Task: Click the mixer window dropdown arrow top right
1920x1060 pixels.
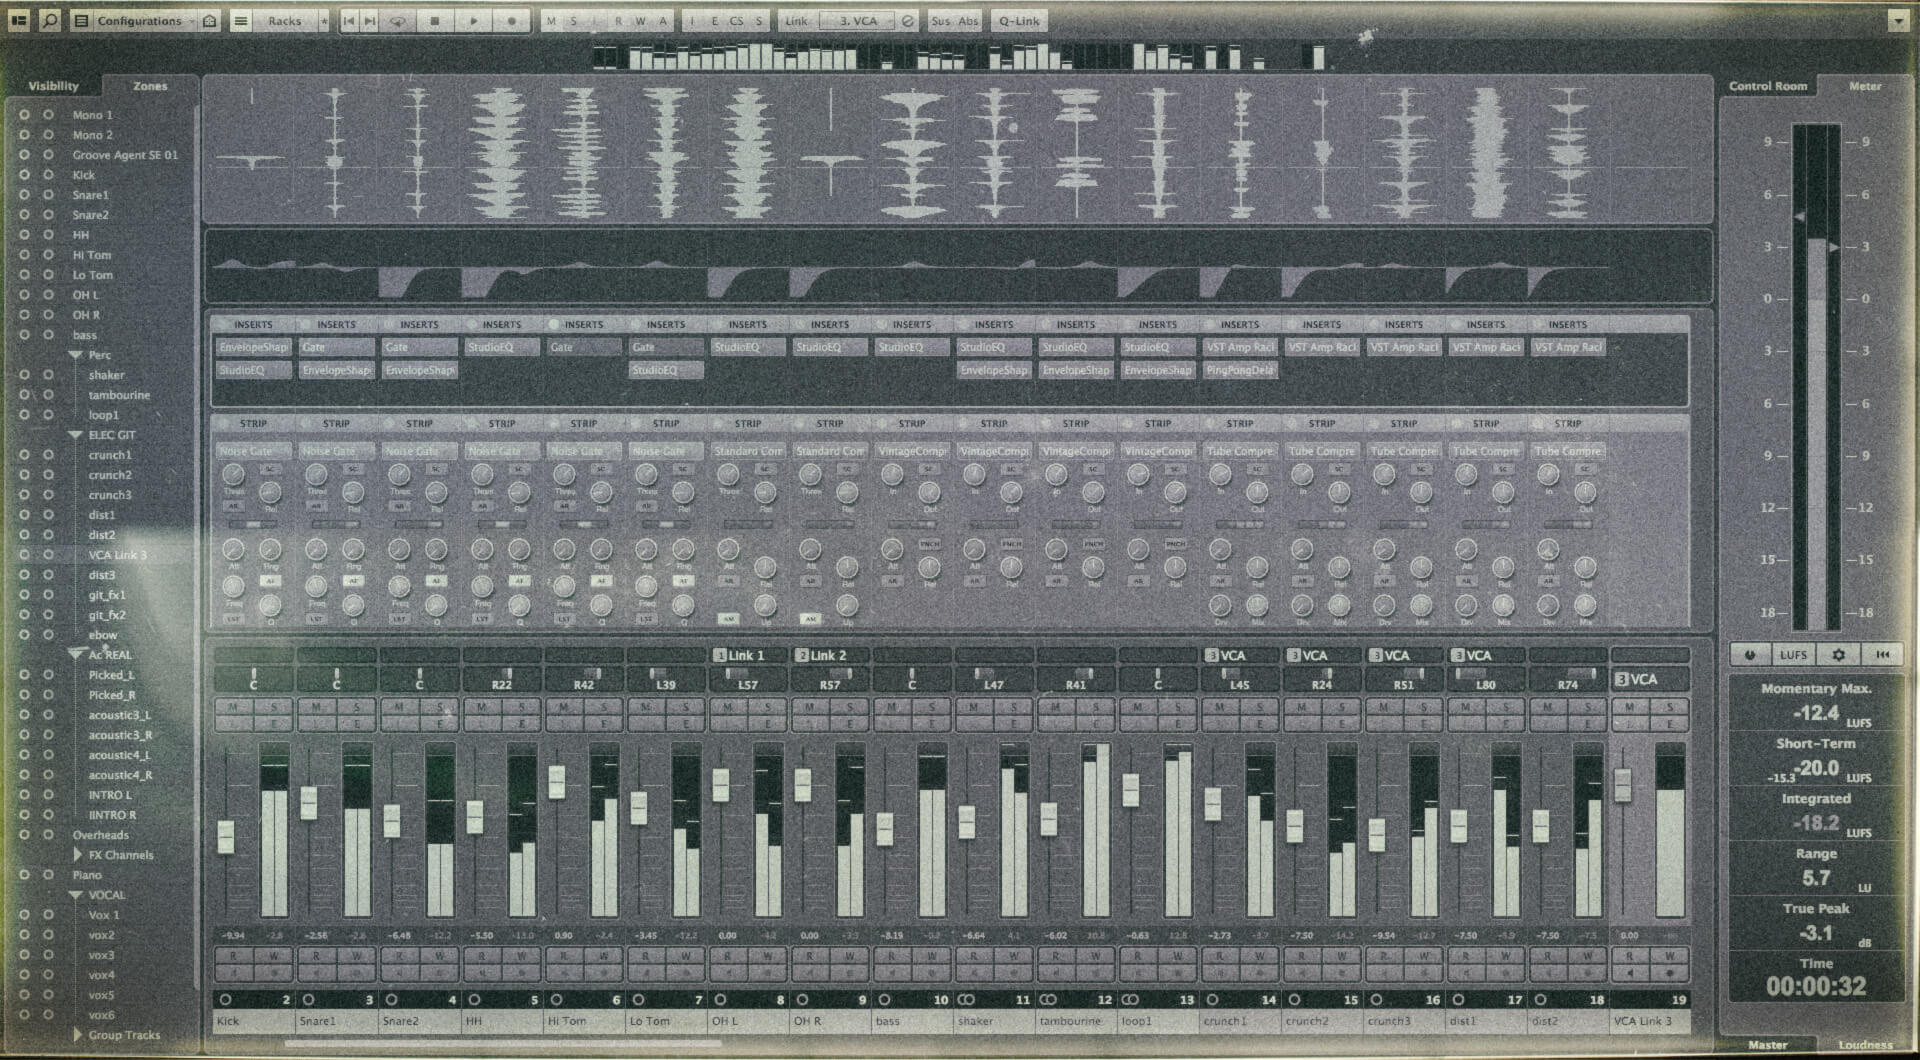Action: click(x=1897, y=20)
